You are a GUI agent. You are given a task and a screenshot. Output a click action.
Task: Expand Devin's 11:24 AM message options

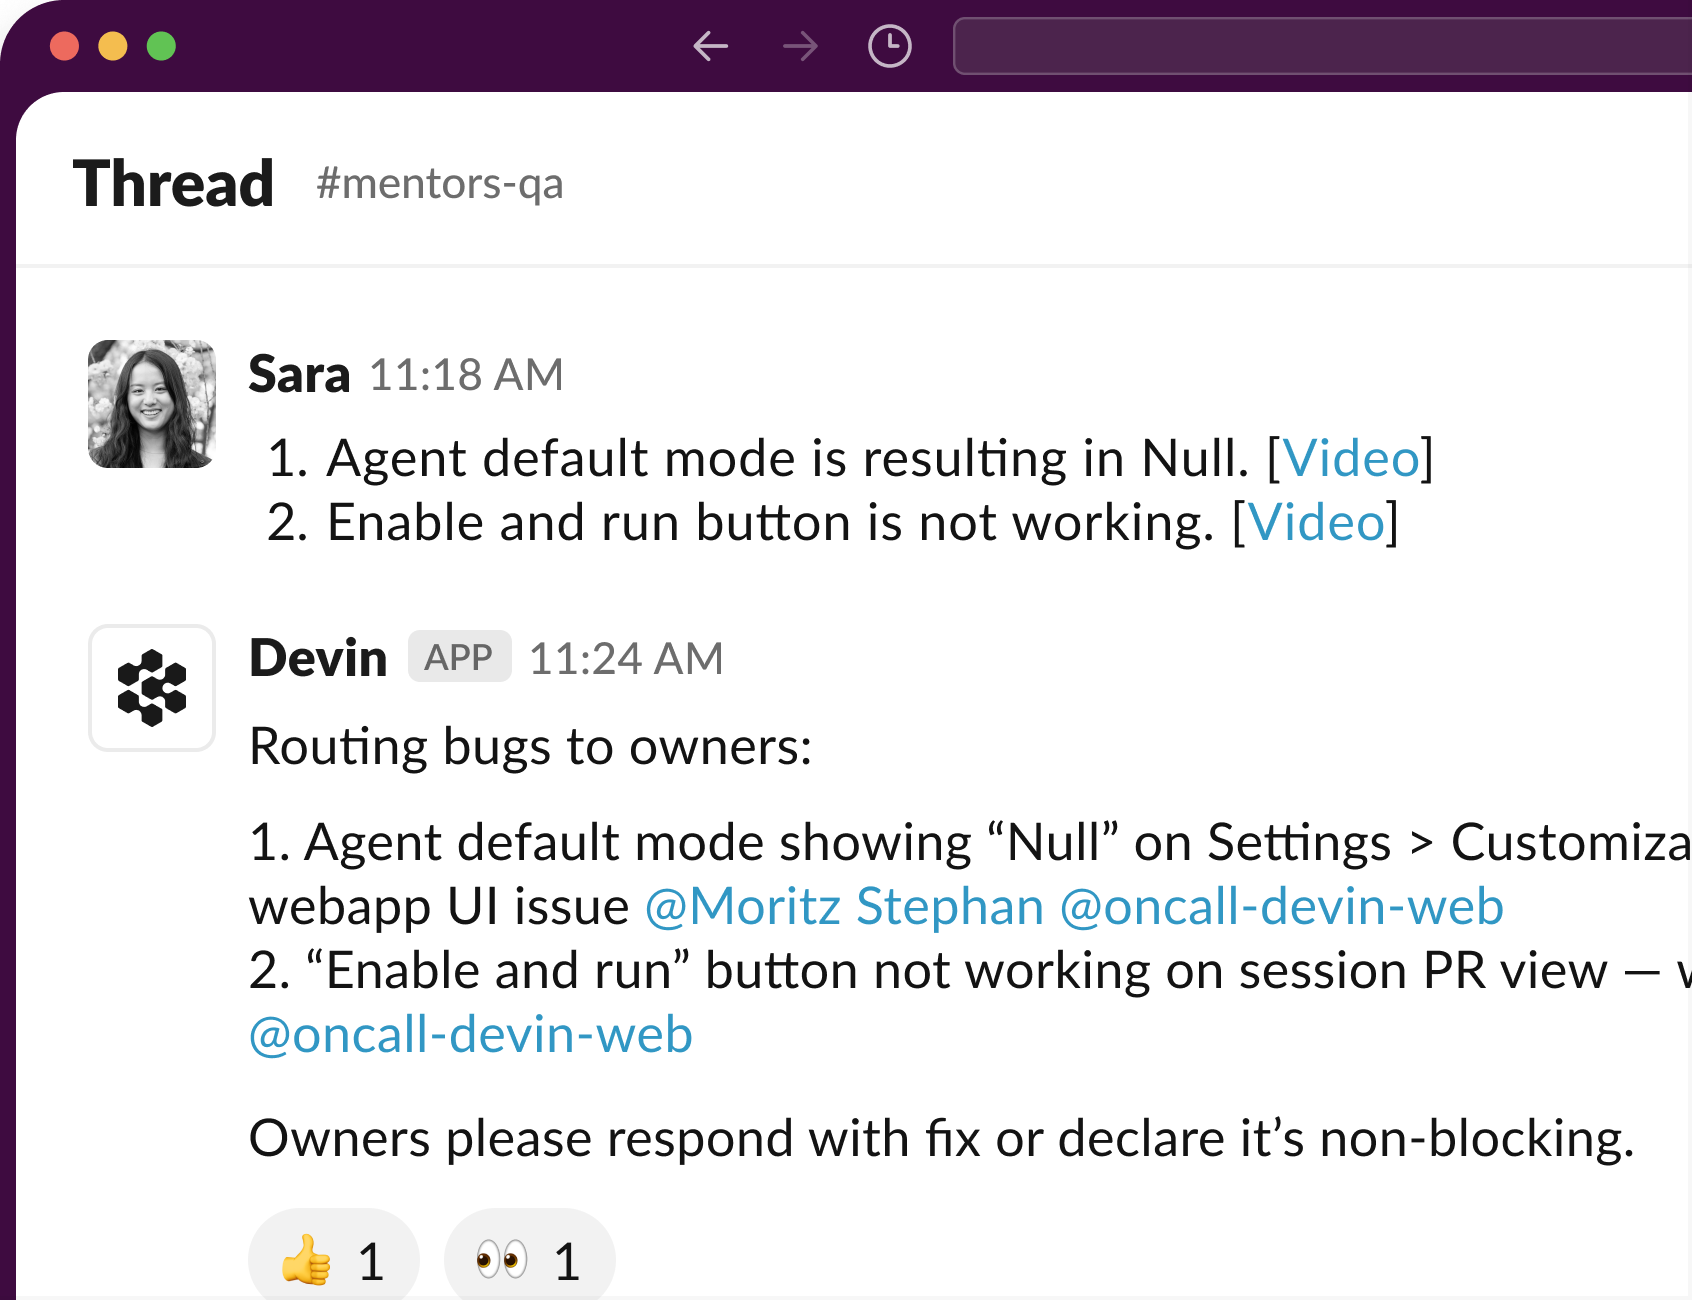coord(625,657)
